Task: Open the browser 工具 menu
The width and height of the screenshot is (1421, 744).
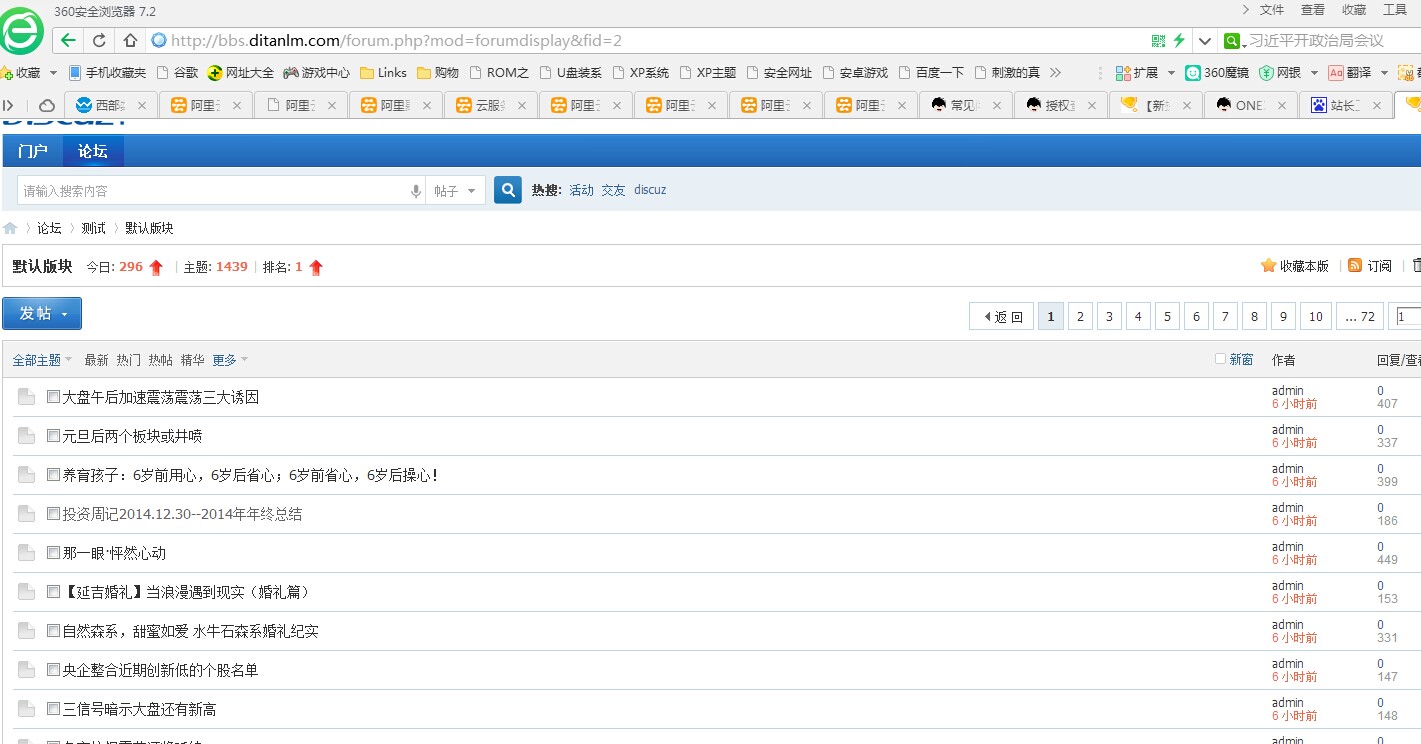Action: click(x=1394, y=10)
